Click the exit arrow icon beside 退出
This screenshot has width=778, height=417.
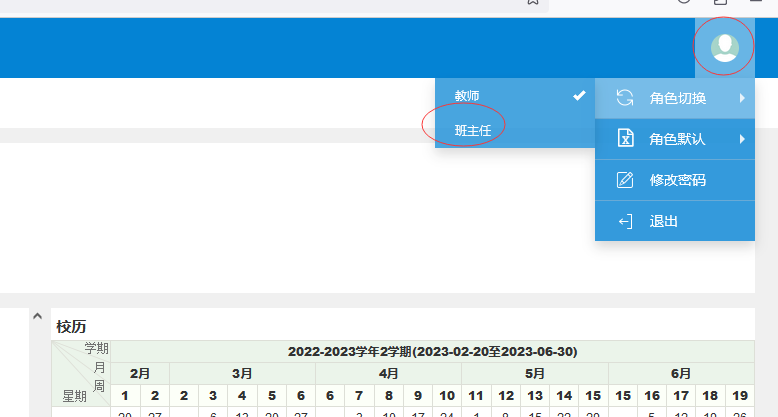coord(625,221)
